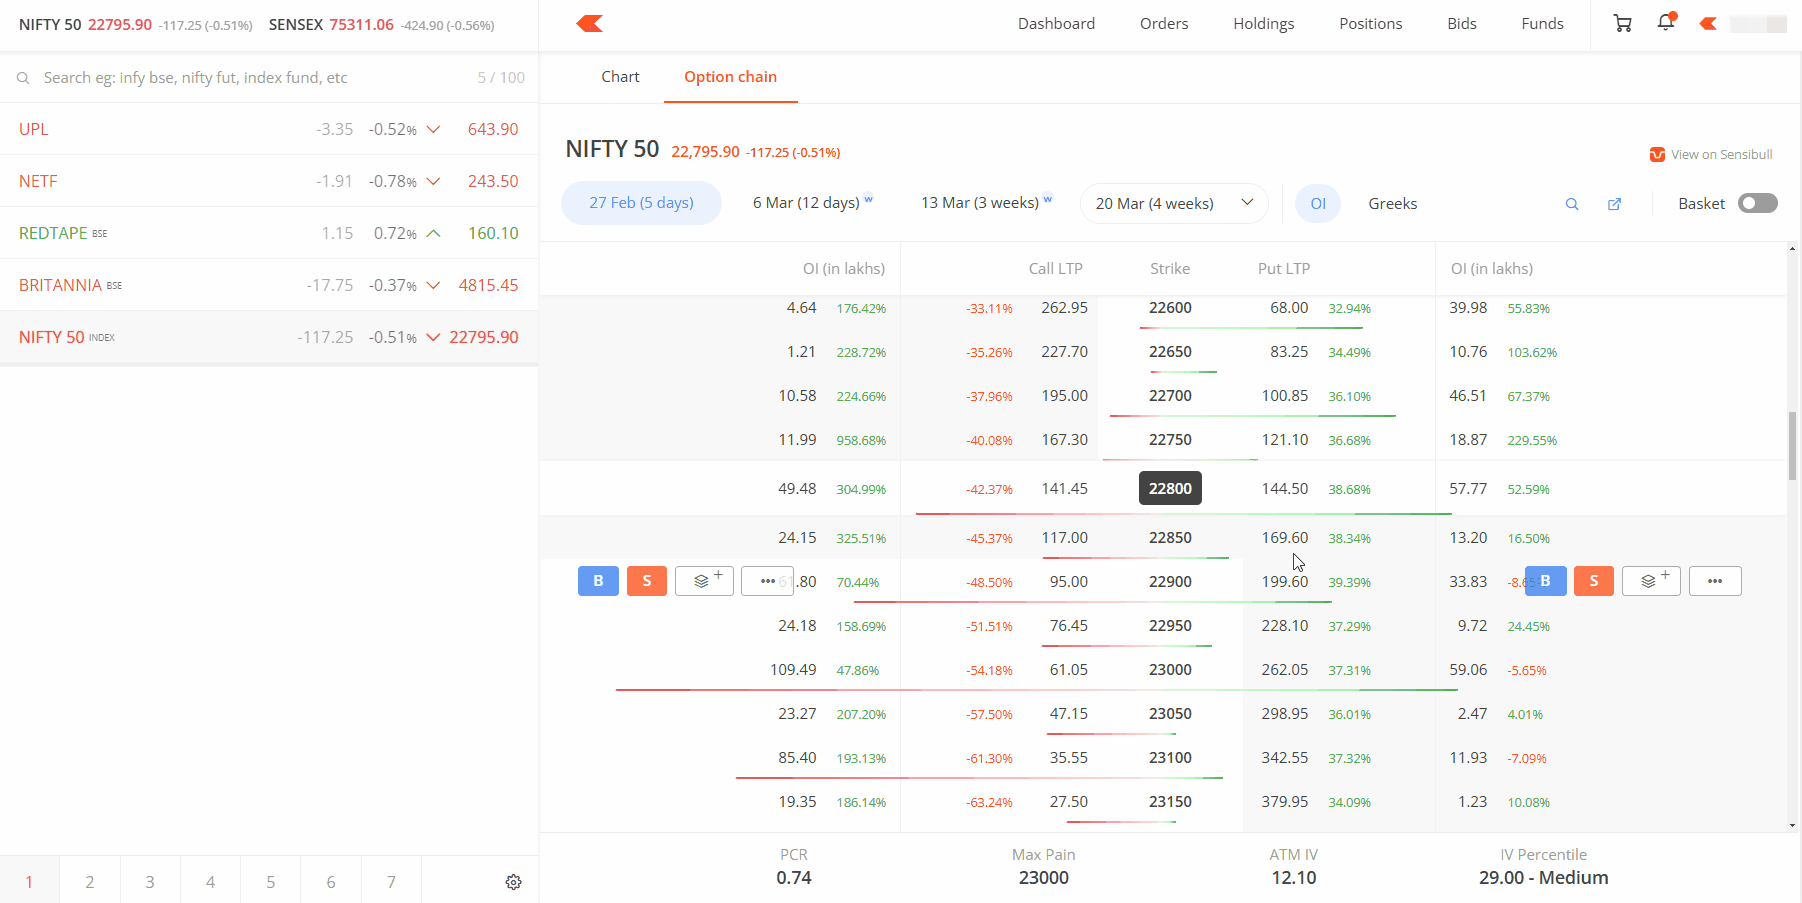Select NETF in the watchlist
The image size is (1802, 903).
[x=269, y=181]
